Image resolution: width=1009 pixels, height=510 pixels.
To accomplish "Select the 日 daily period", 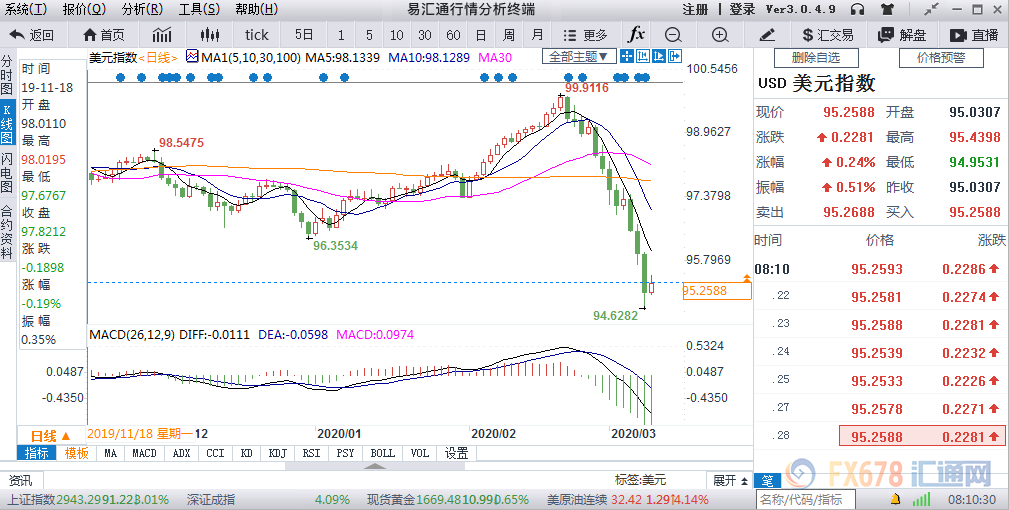I will click(x=481, y=35).
